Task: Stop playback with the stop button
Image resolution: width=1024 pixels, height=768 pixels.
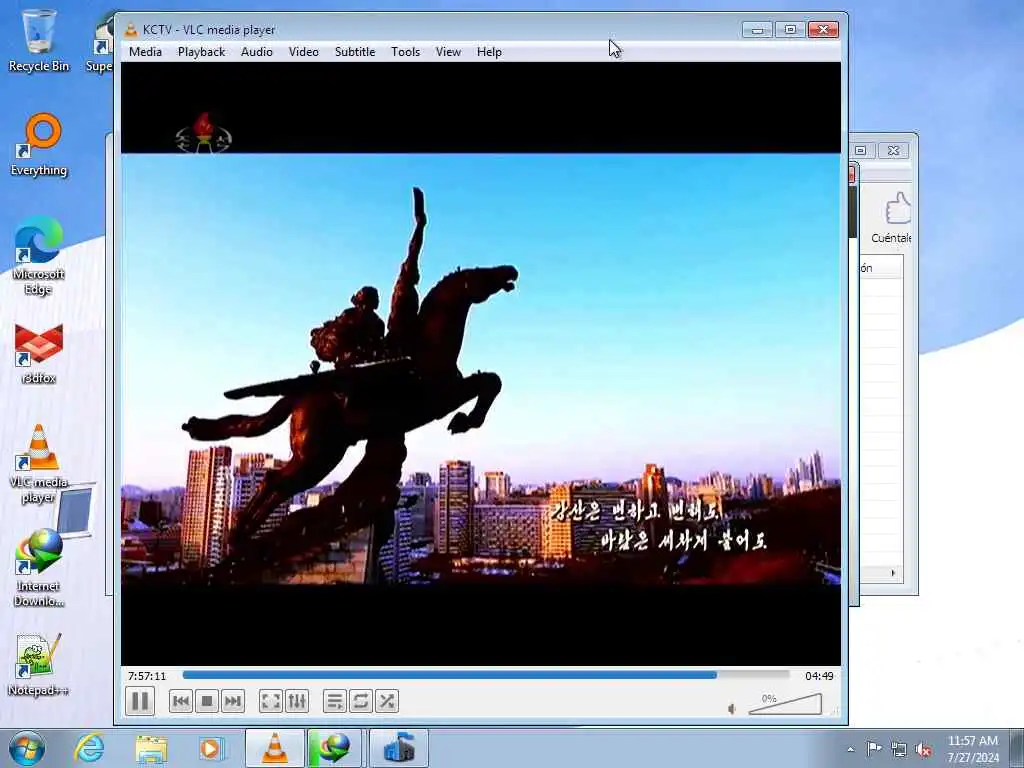Action: pyautogui.click(x=207, y=701)
